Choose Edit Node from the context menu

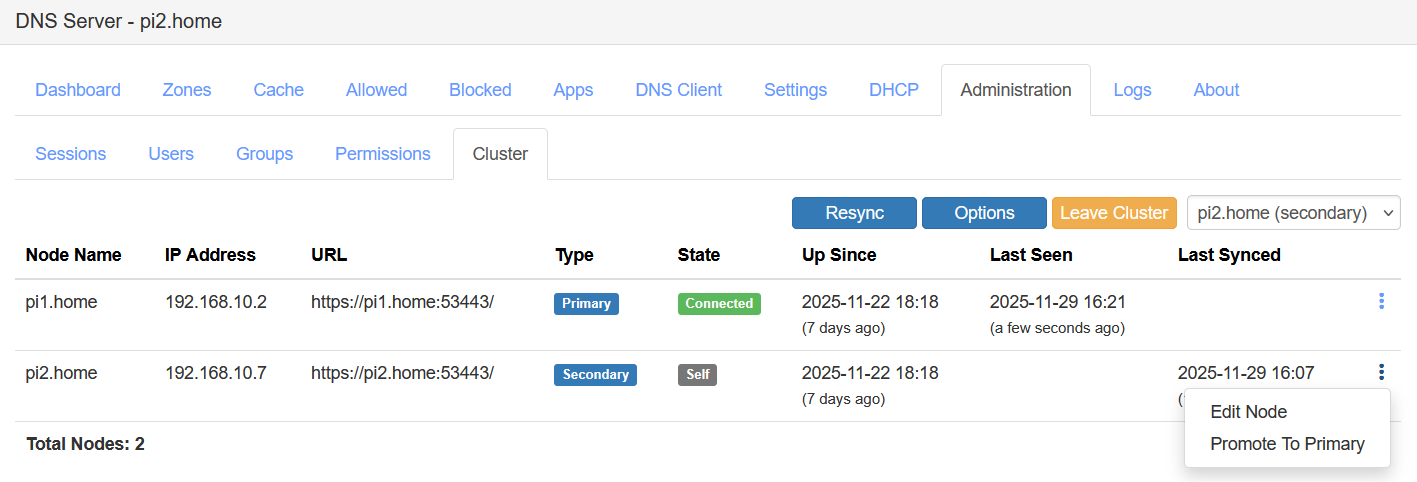click(1248, 412)
